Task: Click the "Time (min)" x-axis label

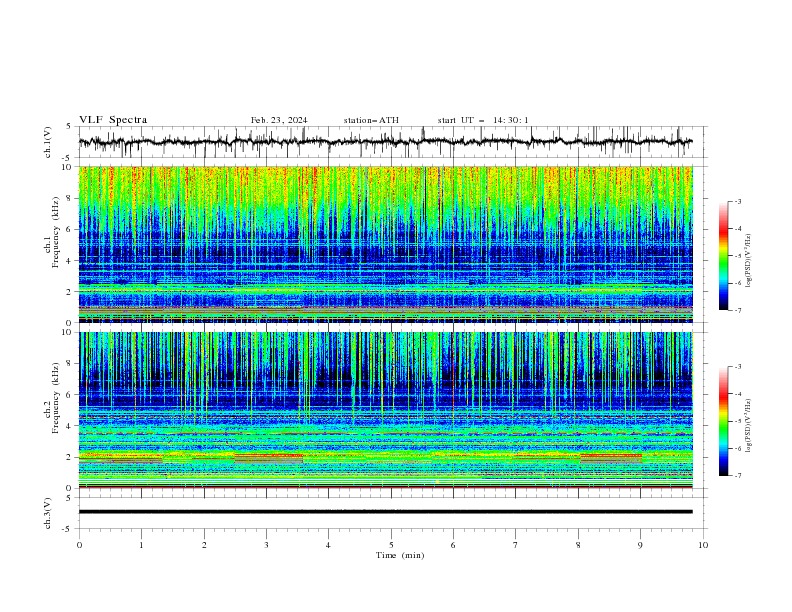Action: pos(400,555)
